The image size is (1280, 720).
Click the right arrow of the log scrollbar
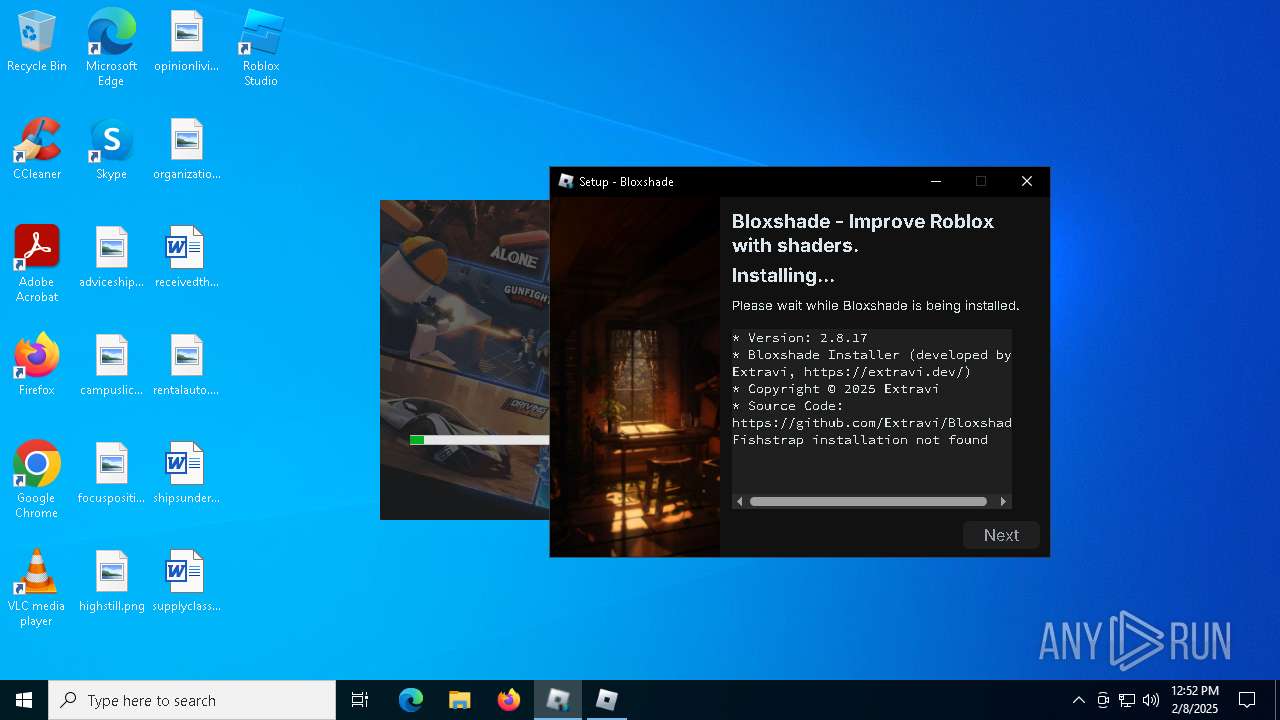click(x=1003, y=501)
